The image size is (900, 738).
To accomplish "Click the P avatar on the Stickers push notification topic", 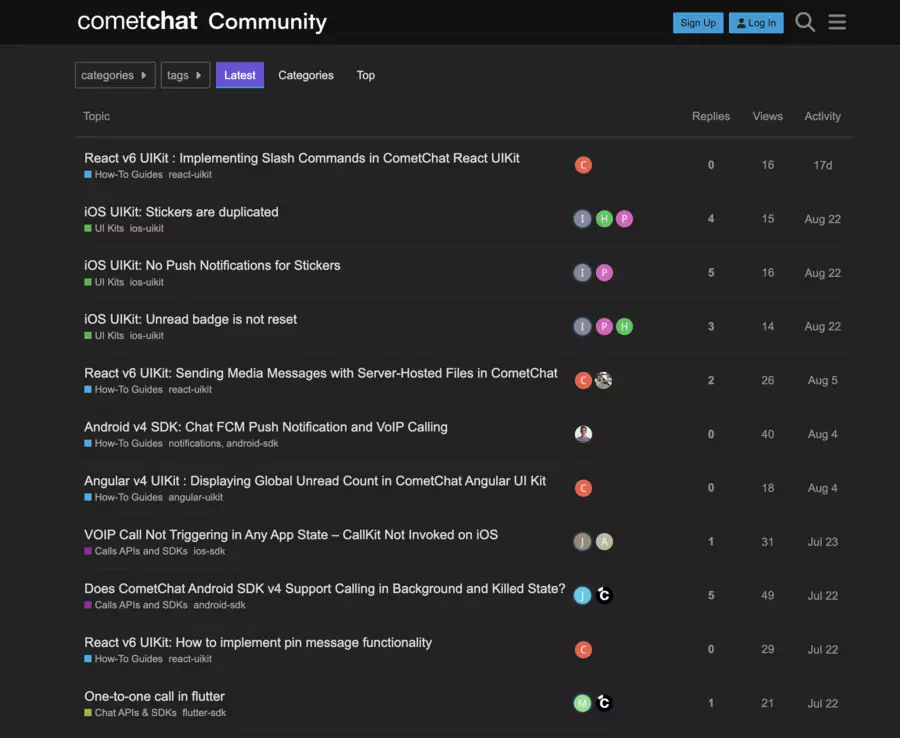I will click(x=603, y=272).
